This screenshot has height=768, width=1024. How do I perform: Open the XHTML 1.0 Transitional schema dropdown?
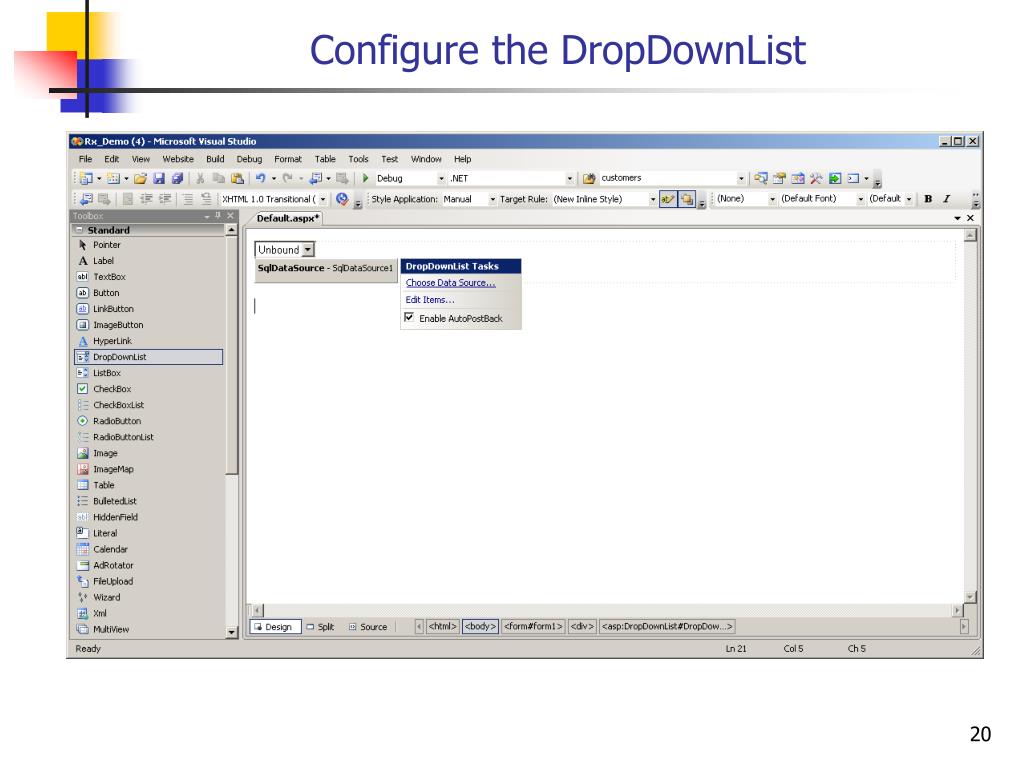tap(323, 199)
